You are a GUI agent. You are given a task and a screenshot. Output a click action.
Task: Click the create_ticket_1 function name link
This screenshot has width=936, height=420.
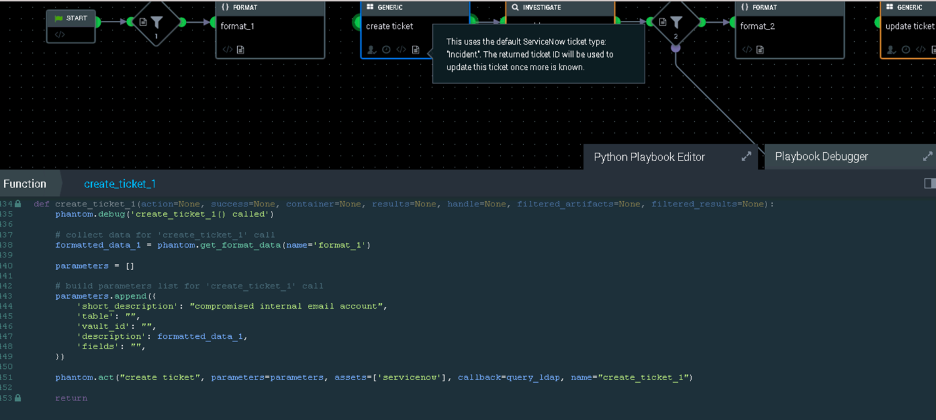119,184
